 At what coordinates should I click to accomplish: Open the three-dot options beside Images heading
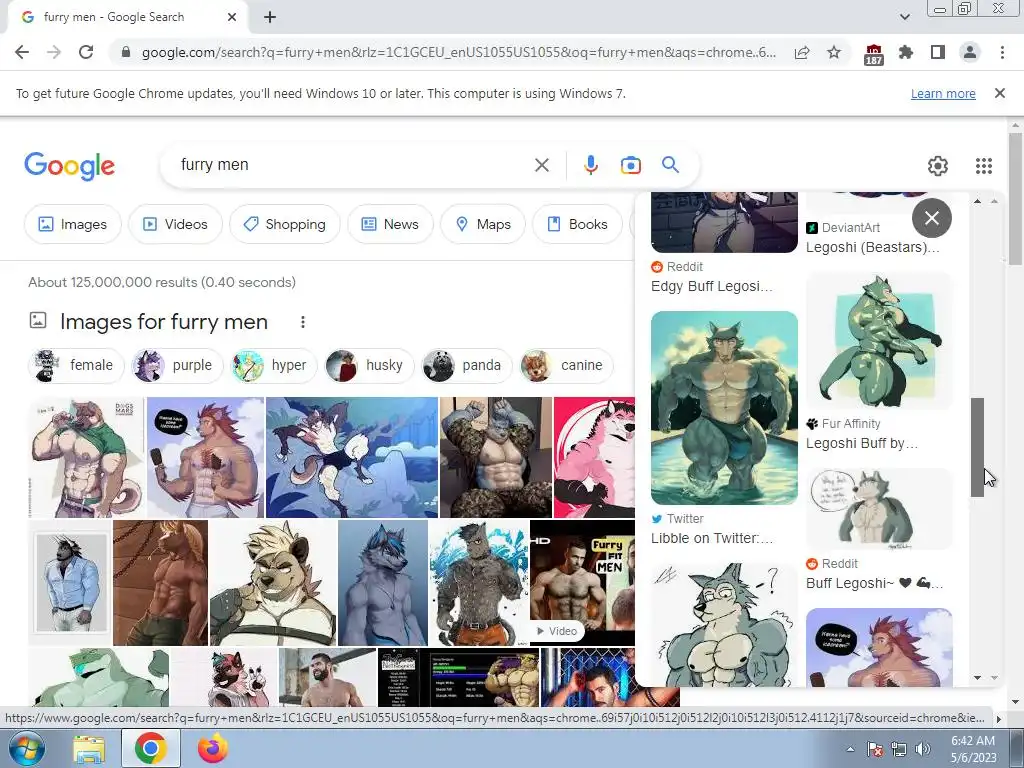pyautogui.click(x=302, y=322)
